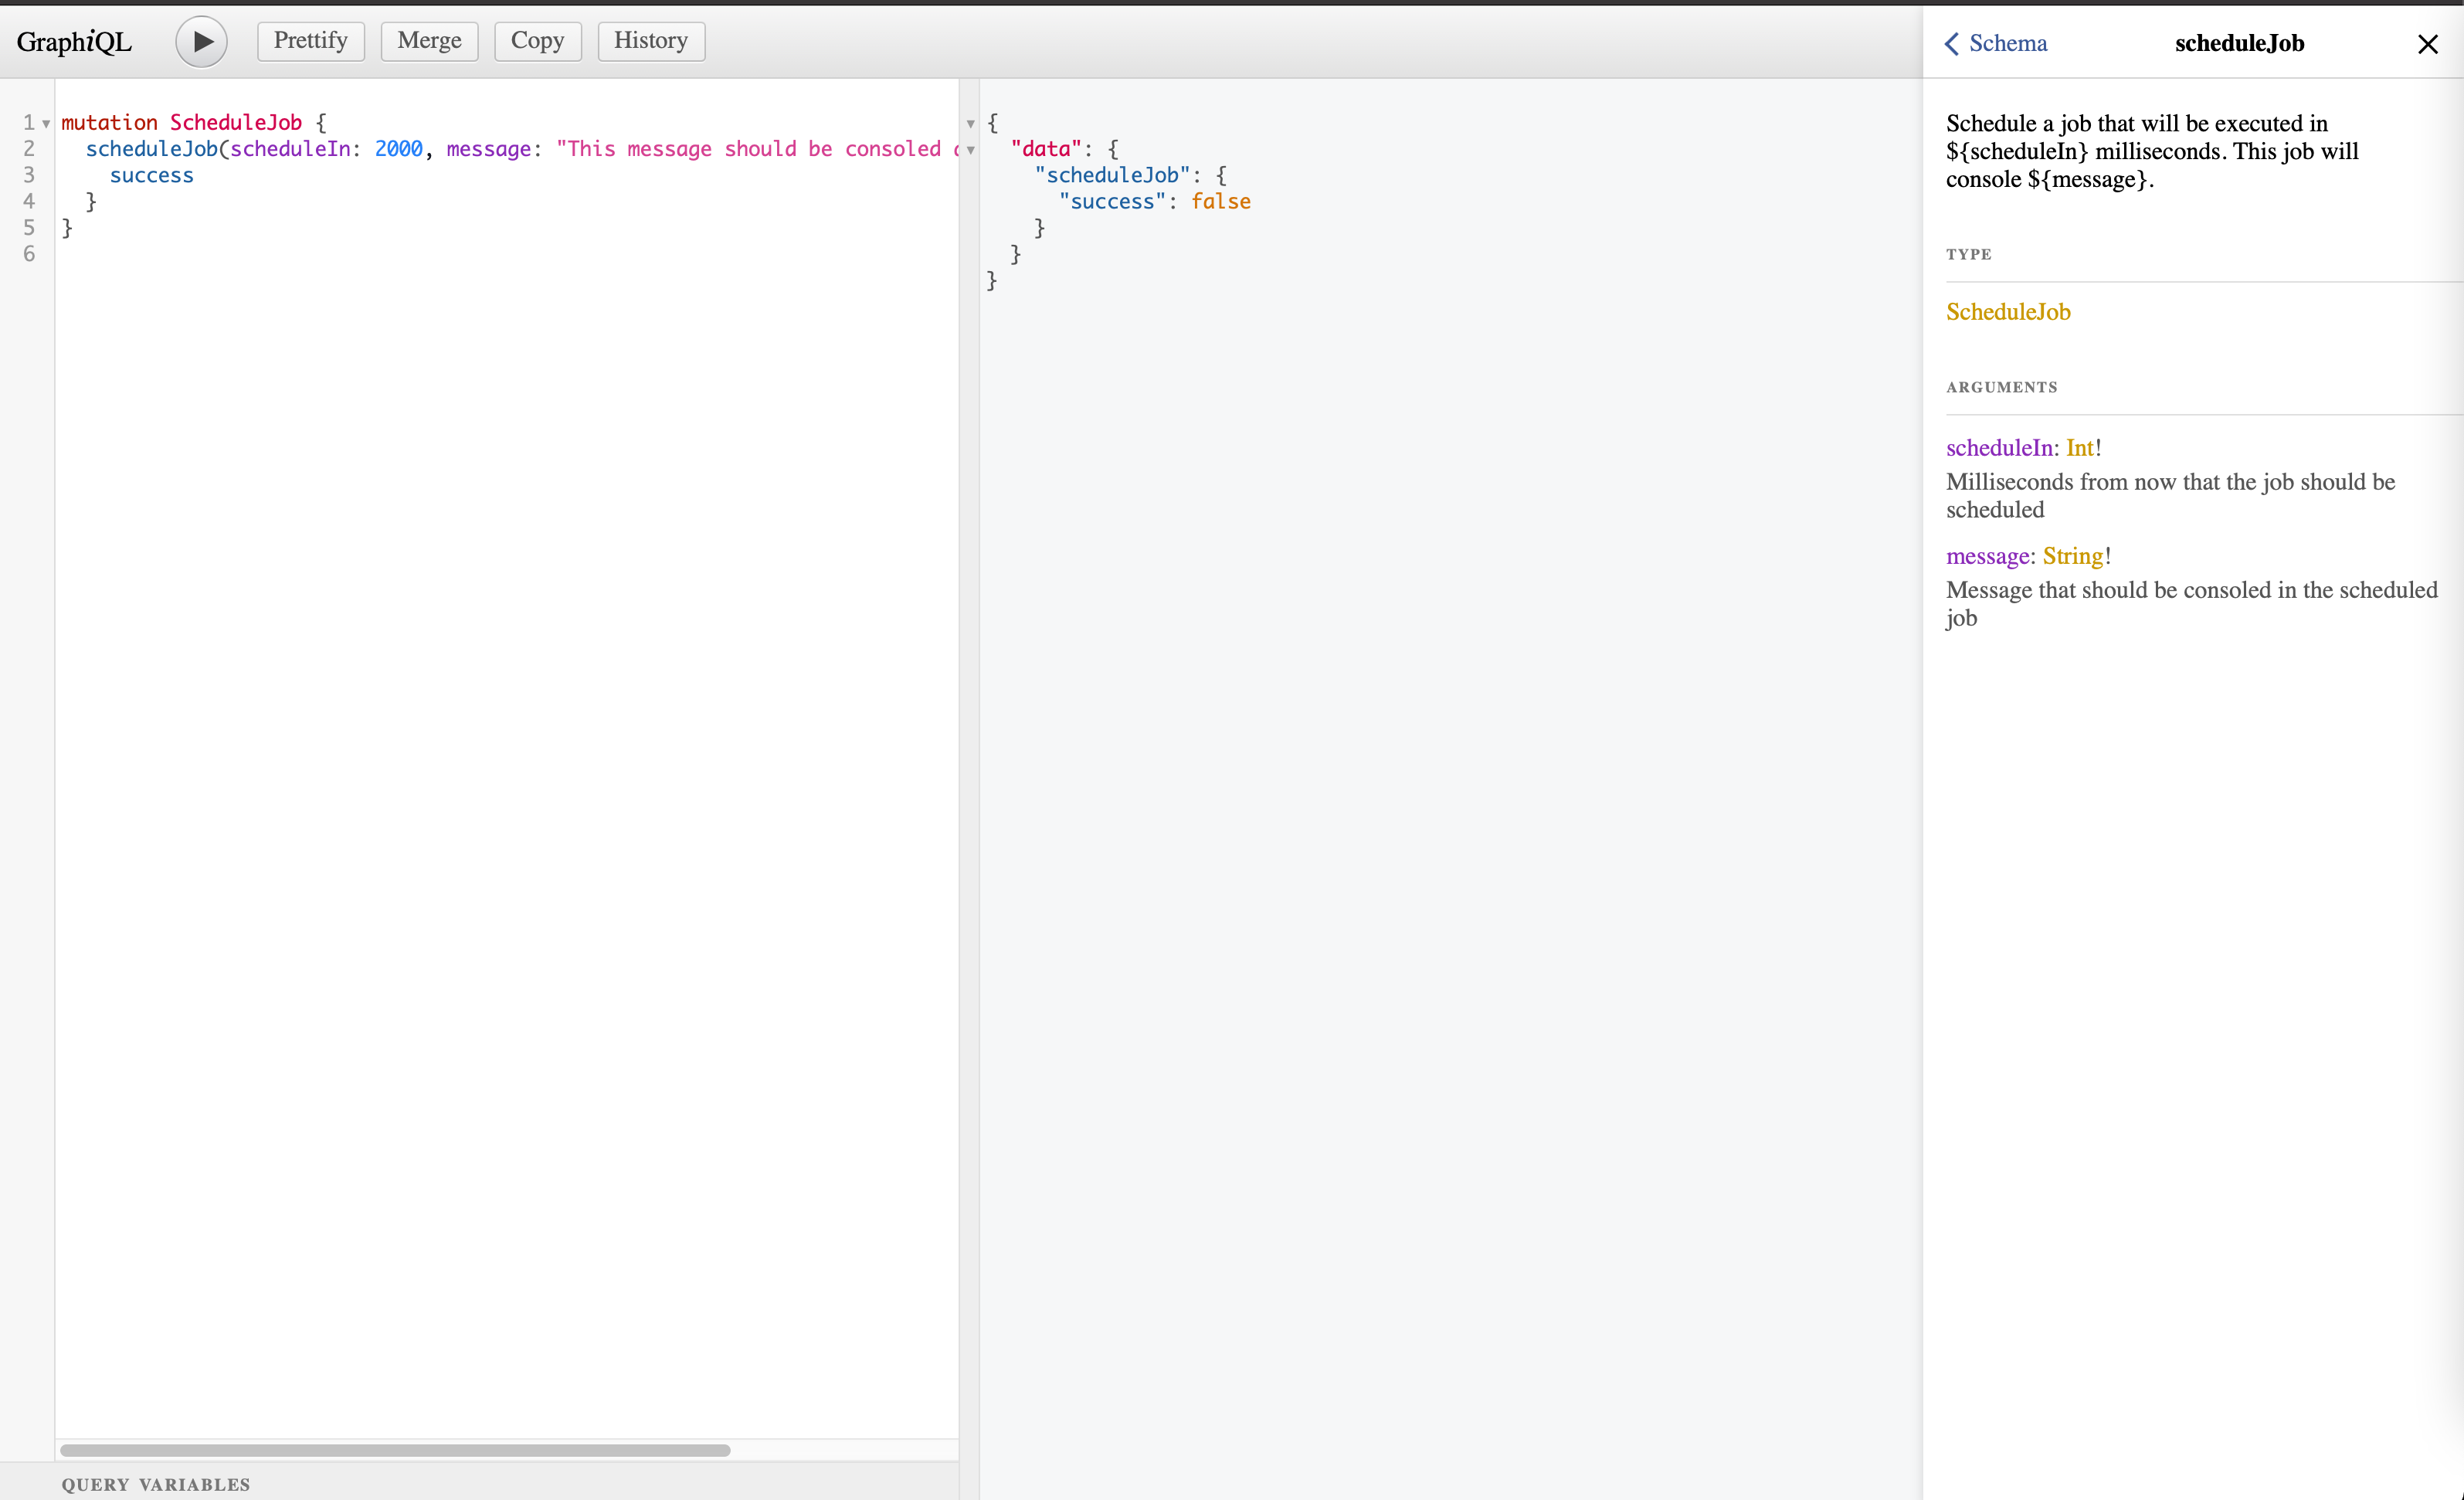Close the scheduleJob docs panel
Viewport: 2464px width, 1500px height.
coord(2427,44)
